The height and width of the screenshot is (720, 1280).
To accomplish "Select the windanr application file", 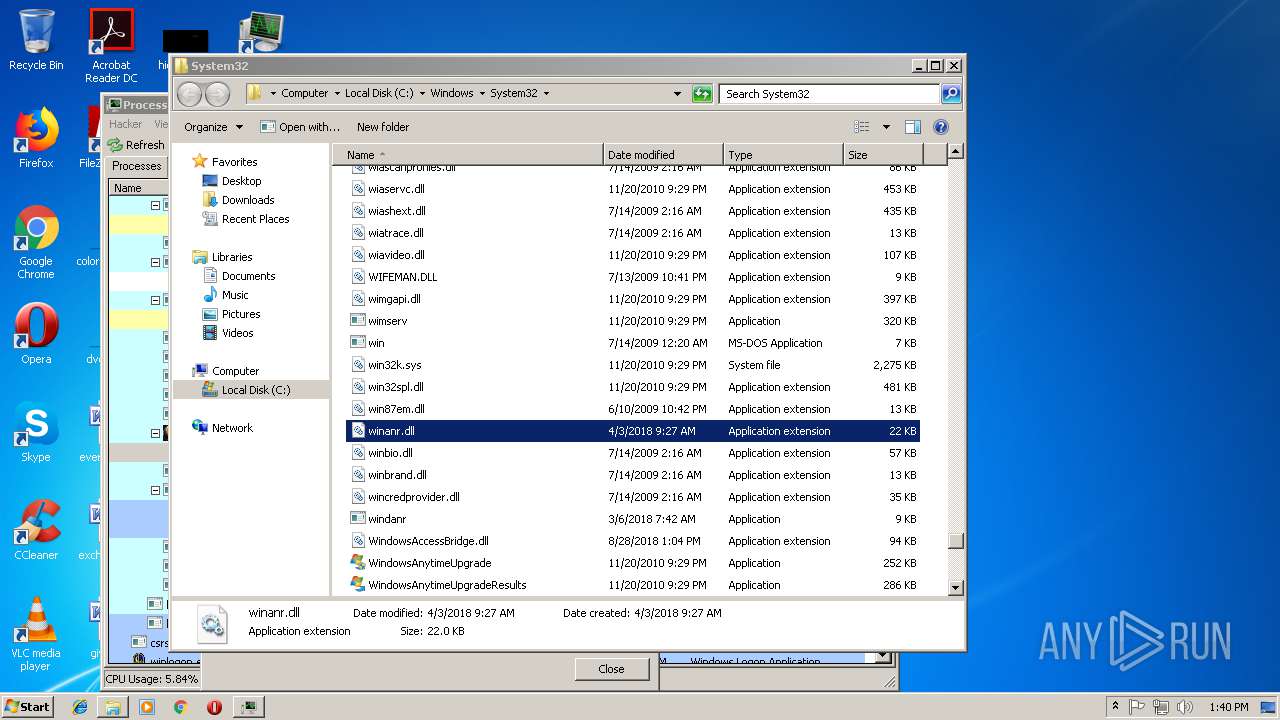I will [632, 519].
